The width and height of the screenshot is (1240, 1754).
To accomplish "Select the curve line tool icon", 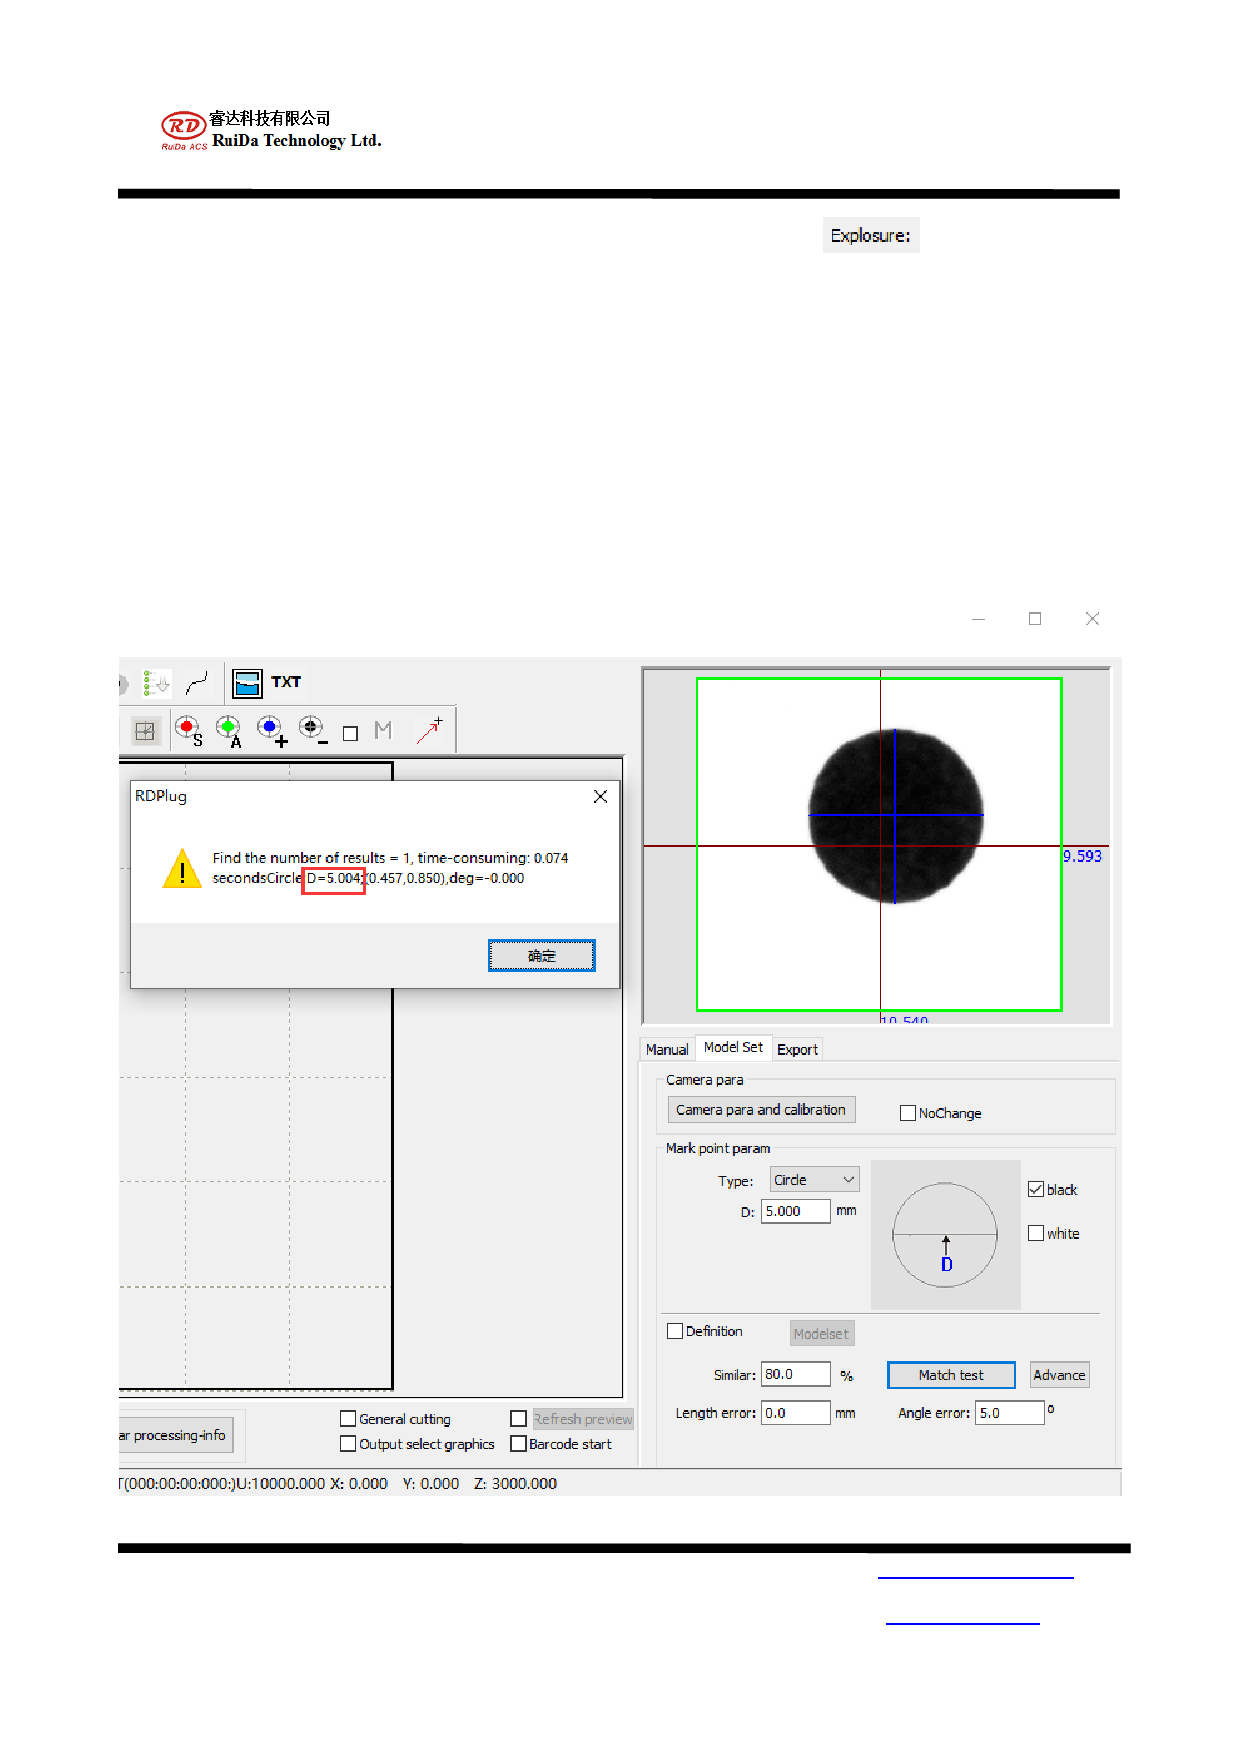I will click(x=197, y=683).
